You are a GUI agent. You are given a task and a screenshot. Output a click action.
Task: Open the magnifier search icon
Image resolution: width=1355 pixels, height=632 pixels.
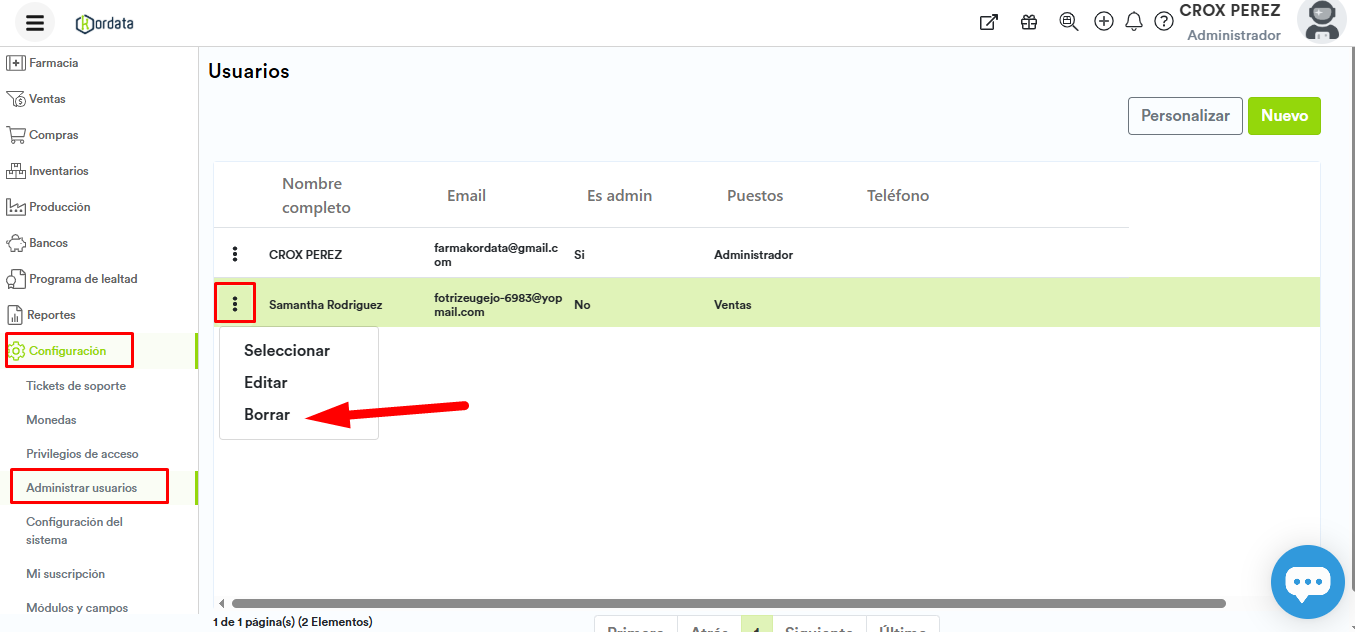1068,22
